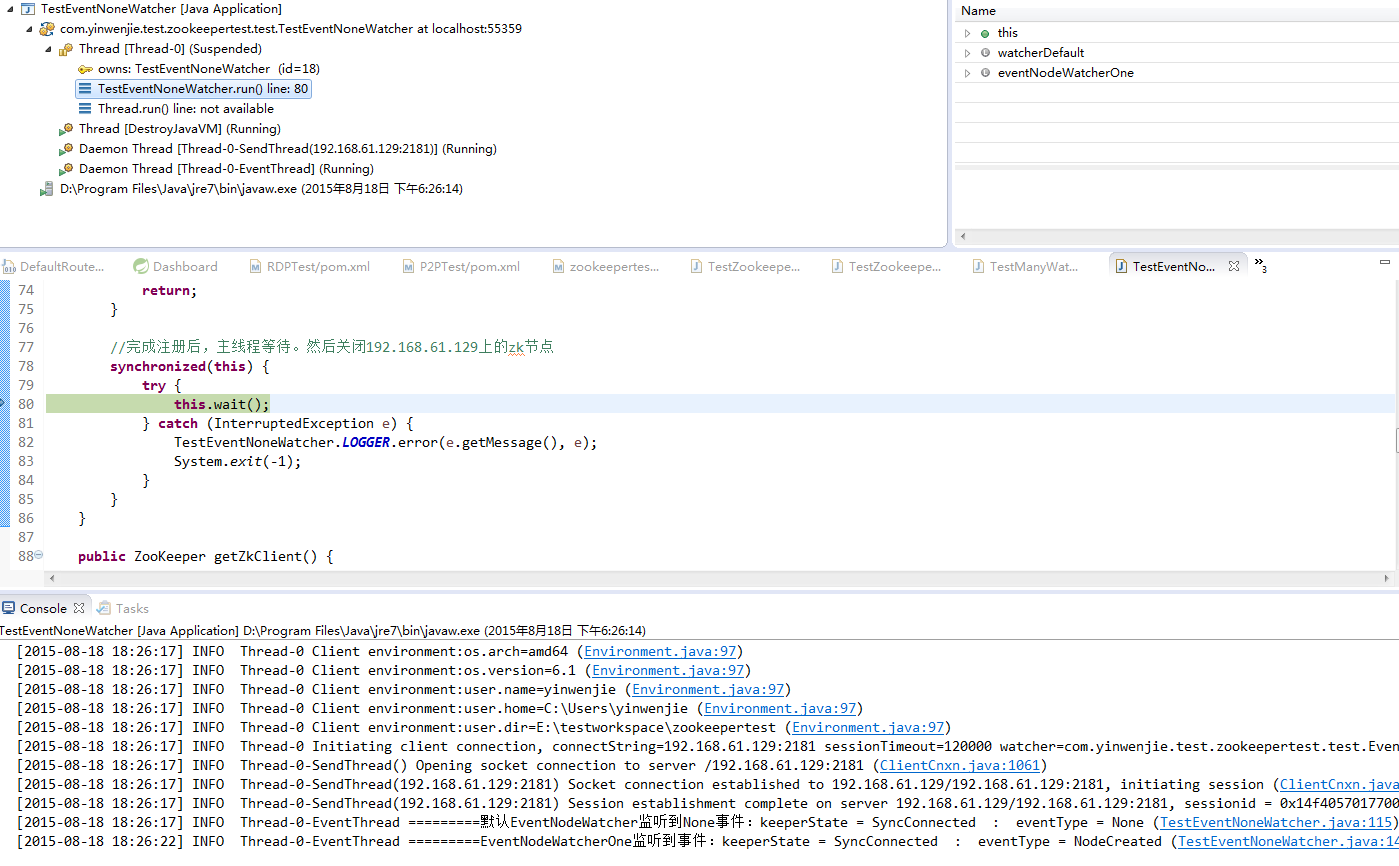Collapse the Thread [Thread-0] (Suspended) node
Viewport: 1399px width, 866px height.
point(48,49)
